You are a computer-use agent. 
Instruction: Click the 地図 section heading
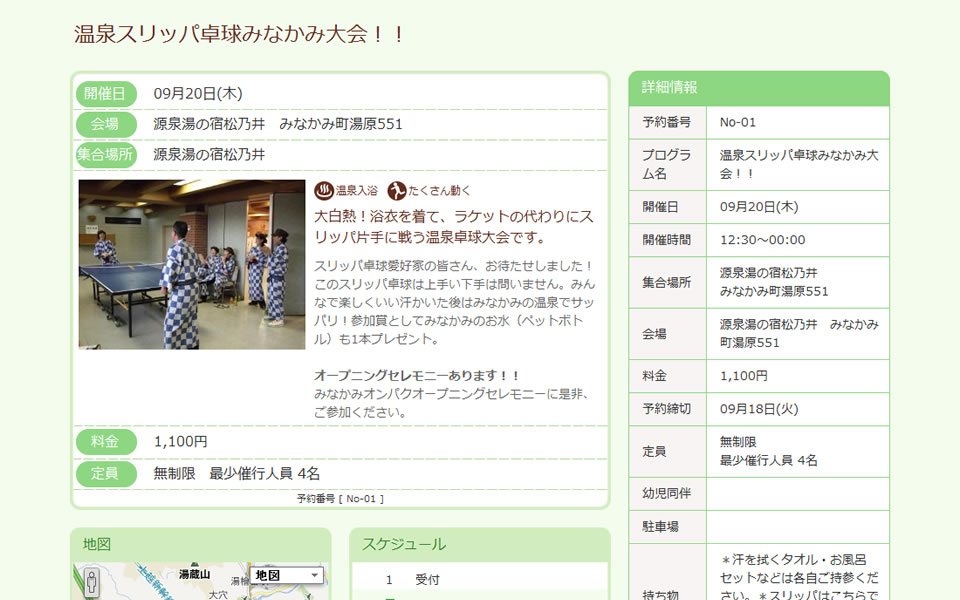pyautogui.click(x=97, y=544)
